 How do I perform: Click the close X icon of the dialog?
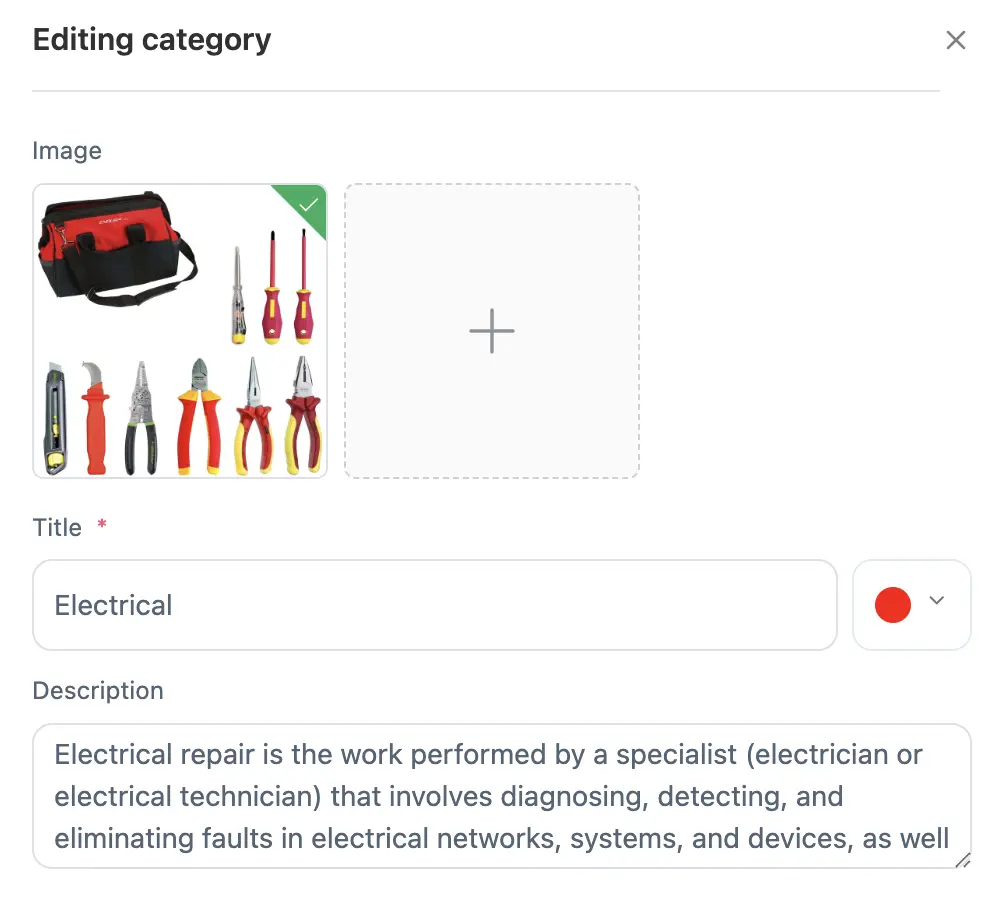[956, 40]
